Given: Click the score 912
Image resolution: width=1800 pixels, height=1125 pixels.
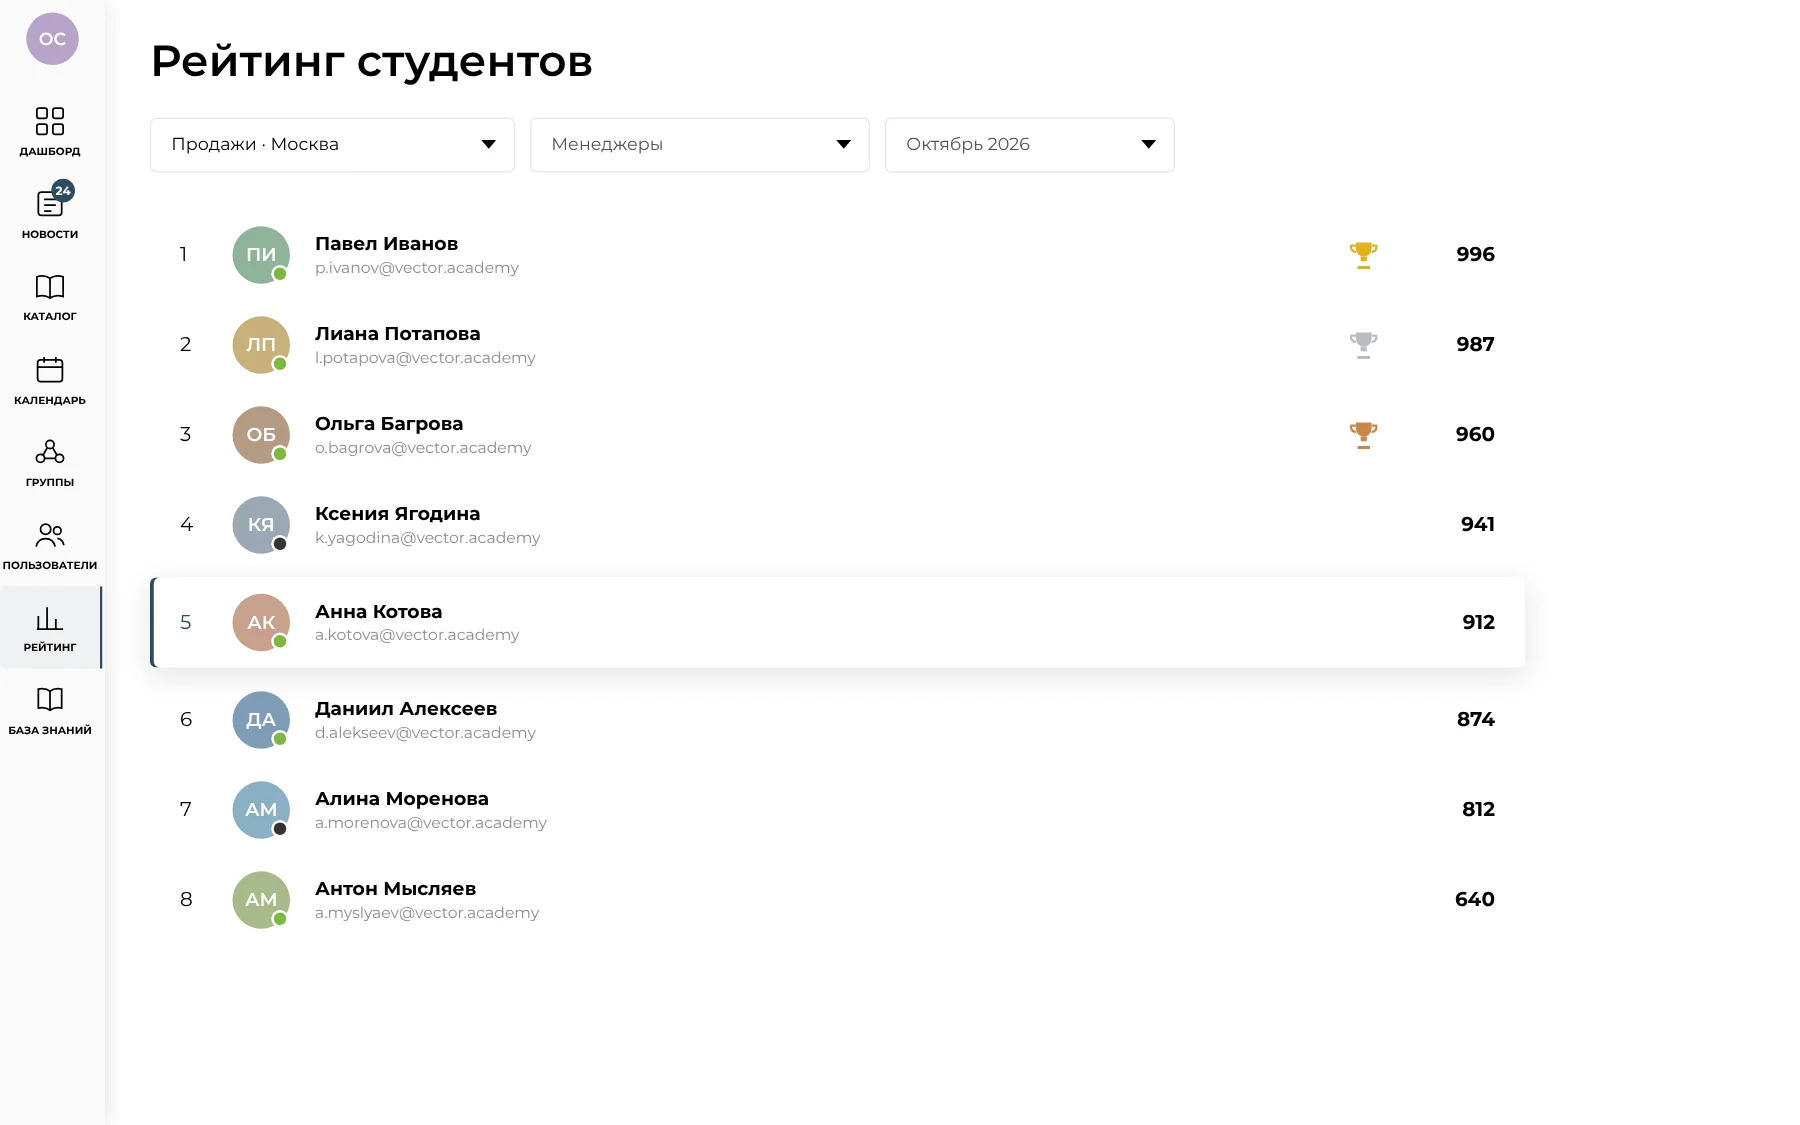Looking at the screenshot, I should click(1478, 622).
